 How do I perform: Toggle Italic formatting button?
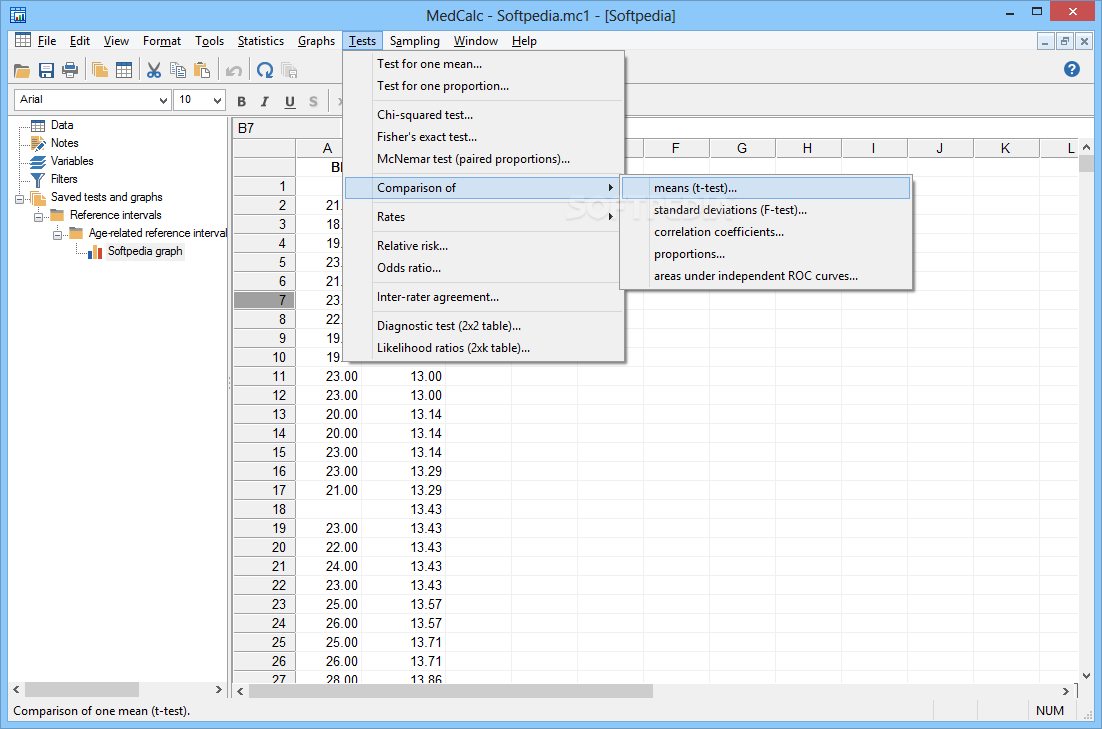[265, 101]
